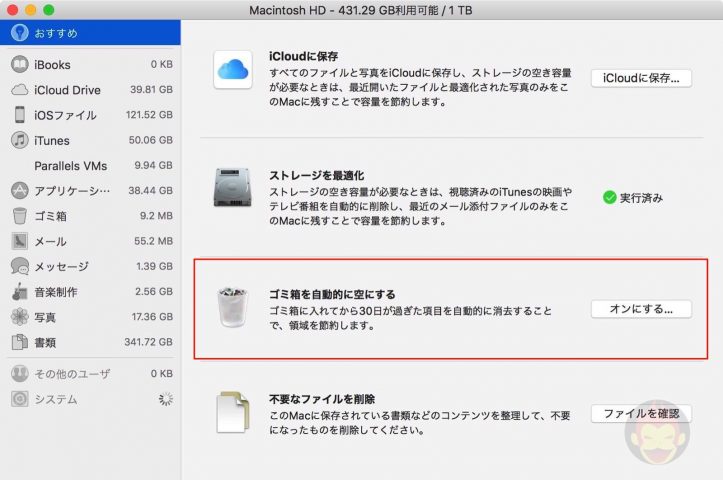Click the hard drive icon for ストレージを最適化
723x480 pixels.
tap(233, 188)
